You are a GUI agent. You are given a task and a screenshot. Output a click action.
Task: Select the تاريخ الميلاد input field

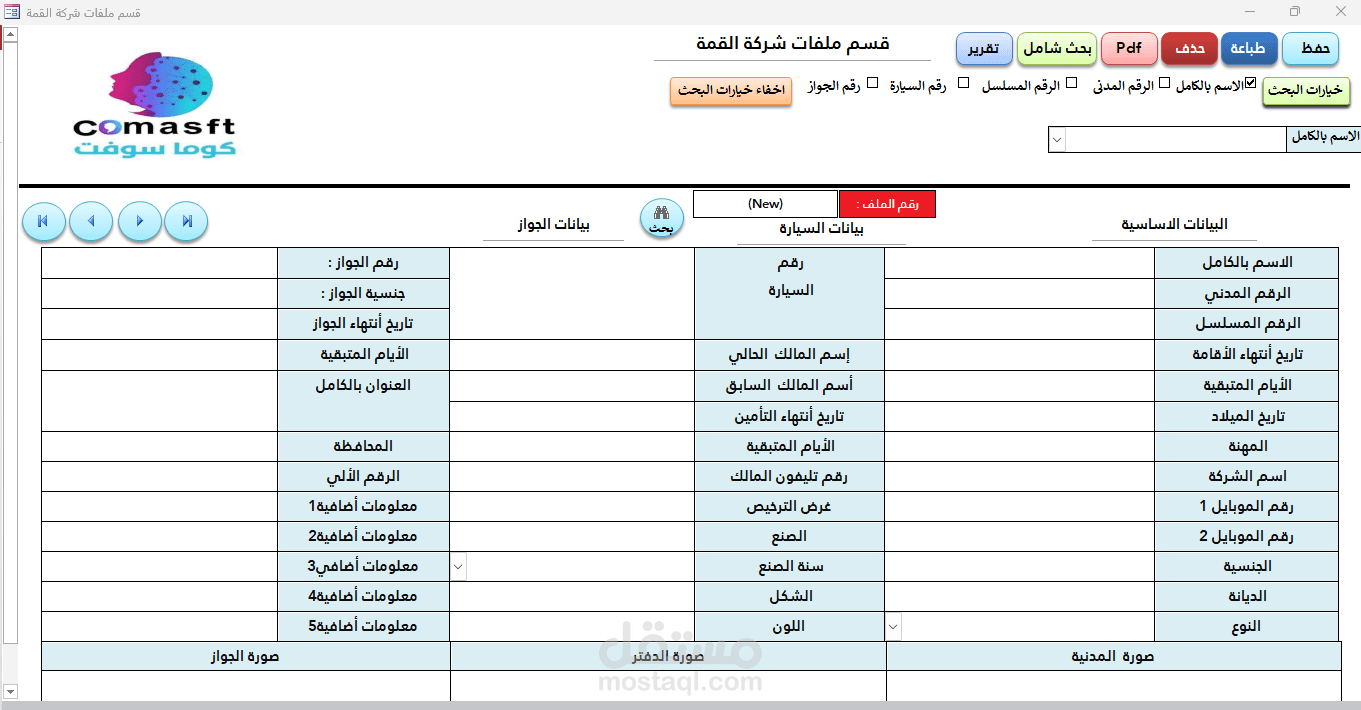tap(1019, 416)
